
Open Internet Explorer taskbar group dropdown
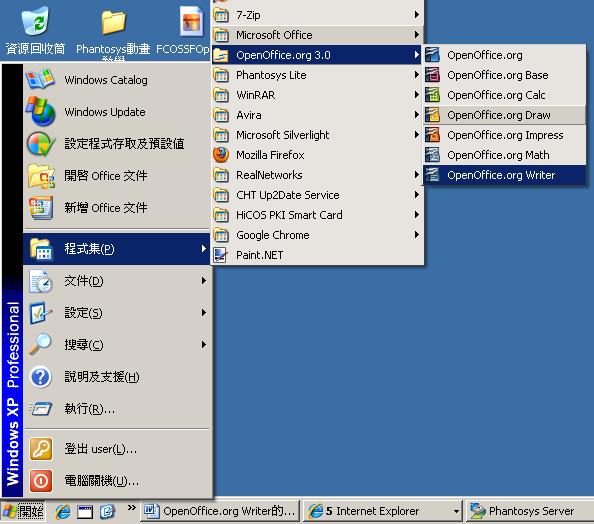click(456, 511)
